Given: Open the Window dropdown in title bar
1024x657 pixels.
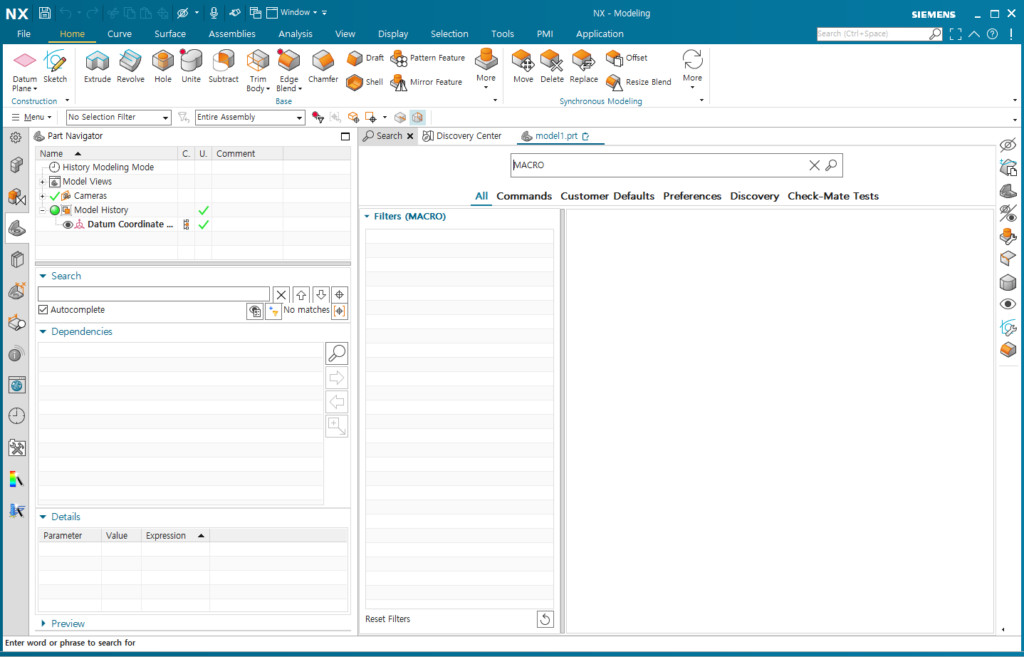Looking at the screenshot, I should [298, 12].
